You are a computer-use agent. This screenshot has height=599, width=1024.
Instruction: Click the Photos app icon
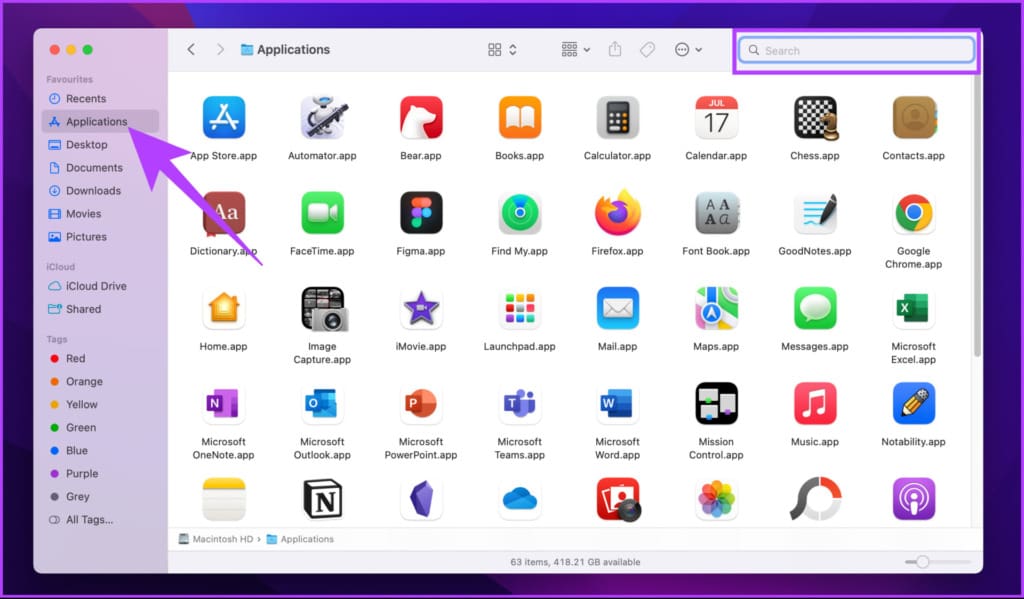pyautogui.click(x=716, y=499)
